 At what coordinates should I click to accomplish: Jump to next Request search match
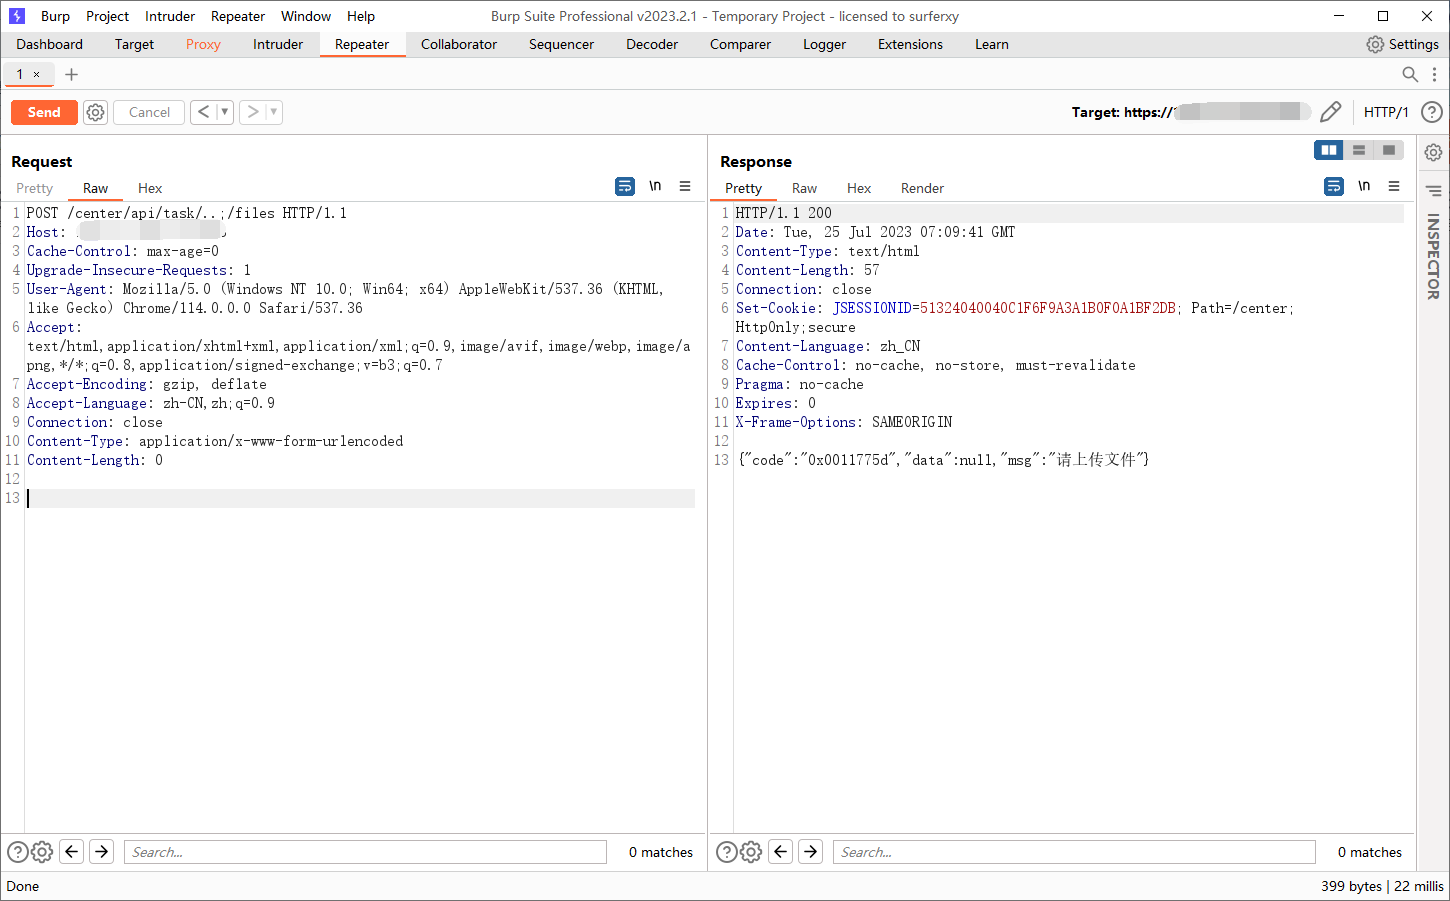pos(102,852)
